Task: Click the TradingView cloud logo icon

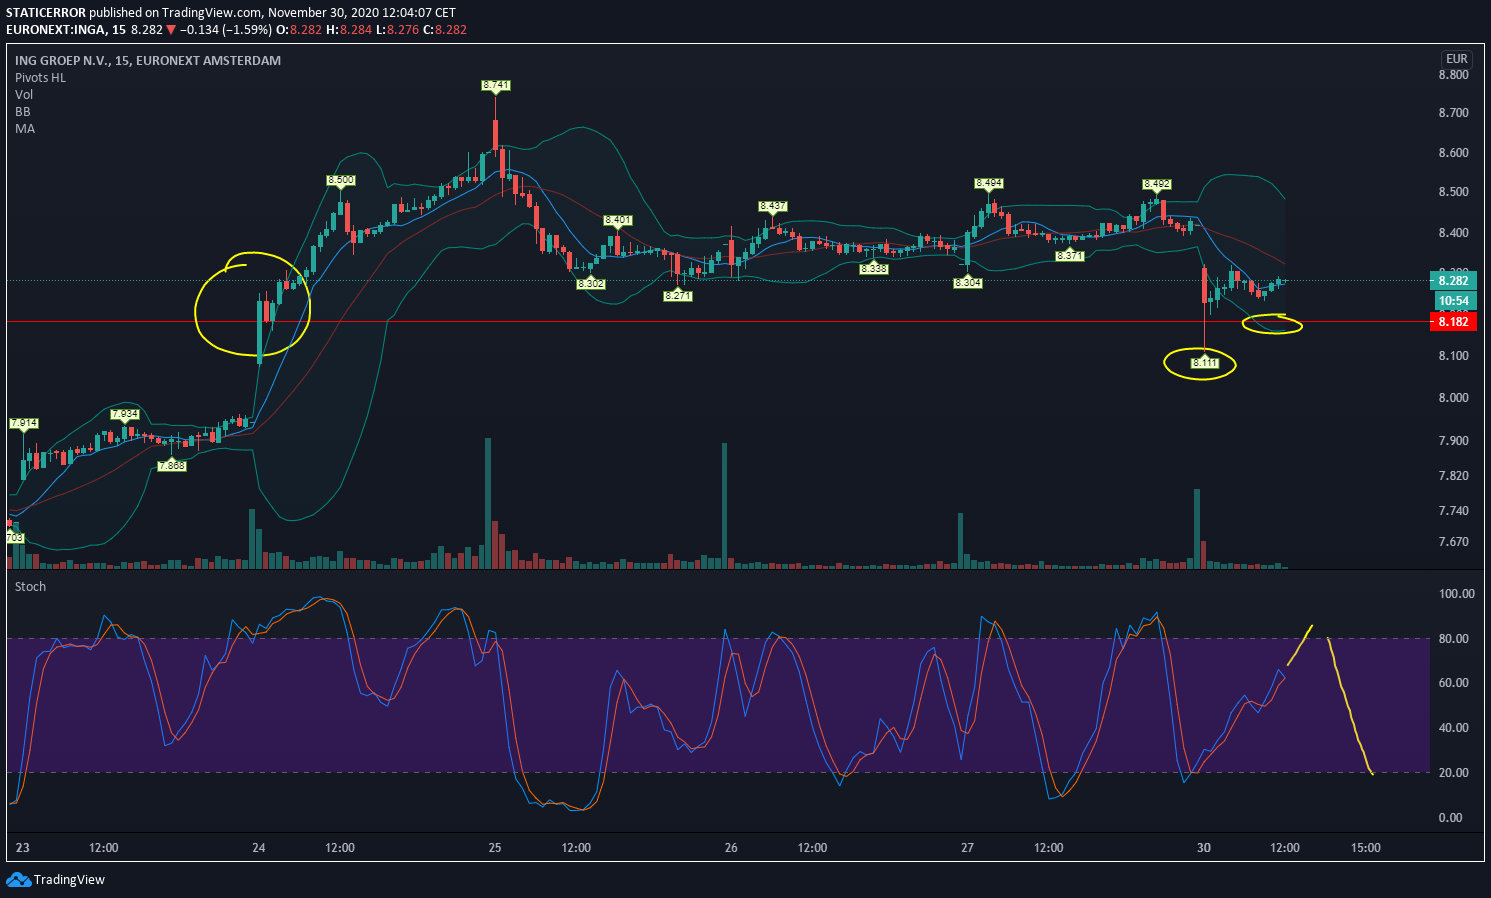Action: click(x=18, y=879)
